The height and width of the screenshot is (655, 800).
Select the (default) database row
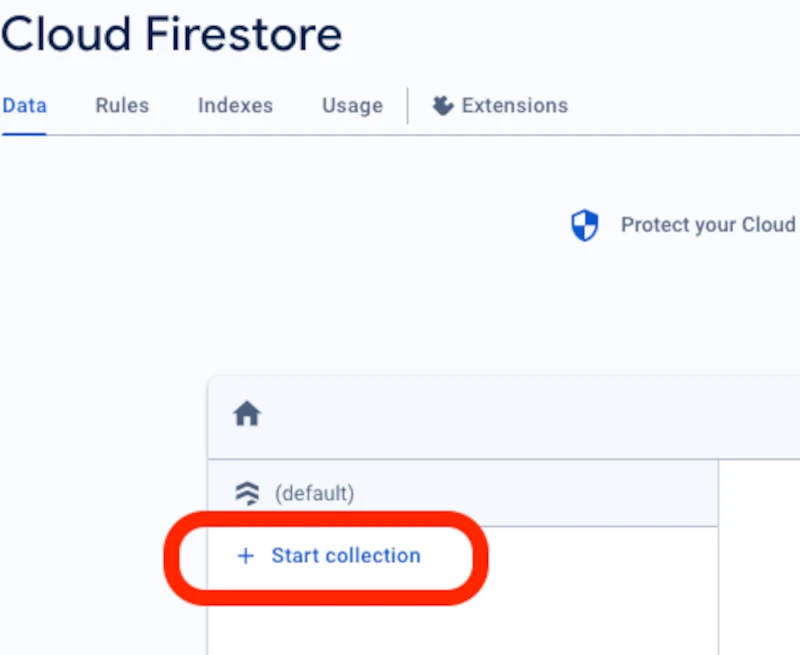(463, 493)
